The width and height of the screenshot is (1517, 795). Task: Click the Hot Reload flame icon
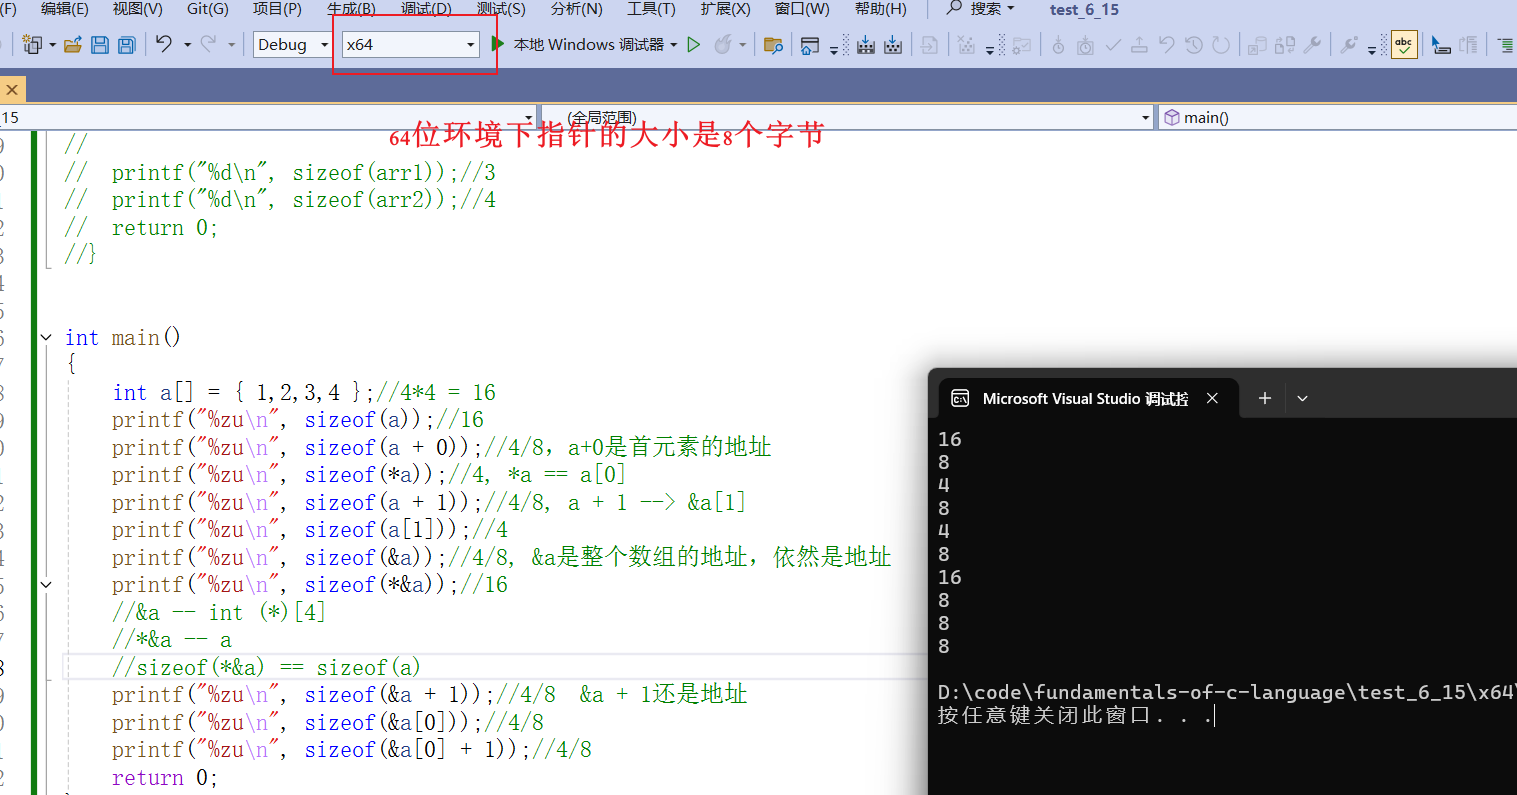pos(723,44)
